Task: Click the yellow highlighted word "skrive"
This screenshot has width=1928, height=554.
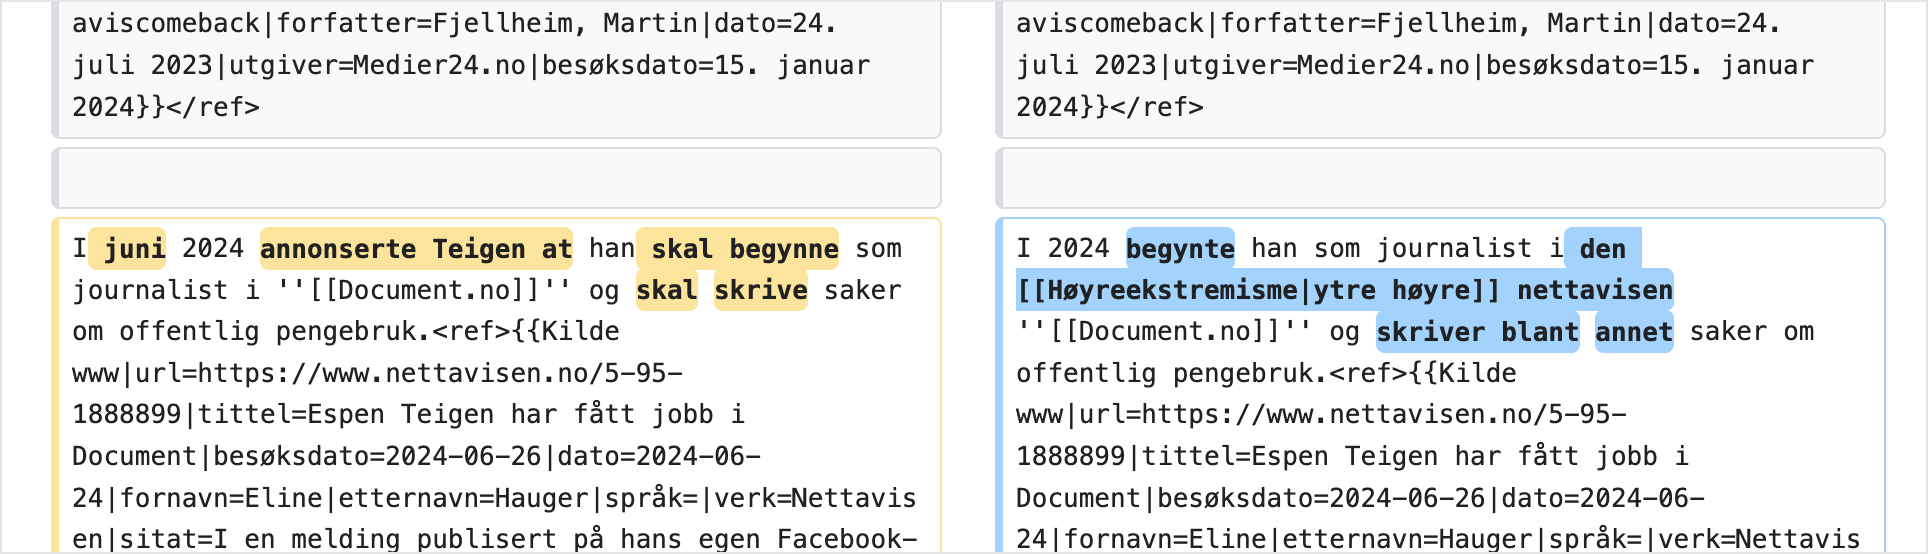Action: tap(760, 291)
